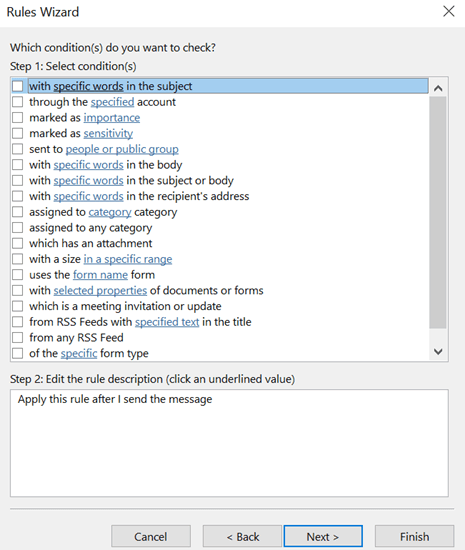Cancel the Rules Wizard
This screenshot has width=465, height=550.
151,536
